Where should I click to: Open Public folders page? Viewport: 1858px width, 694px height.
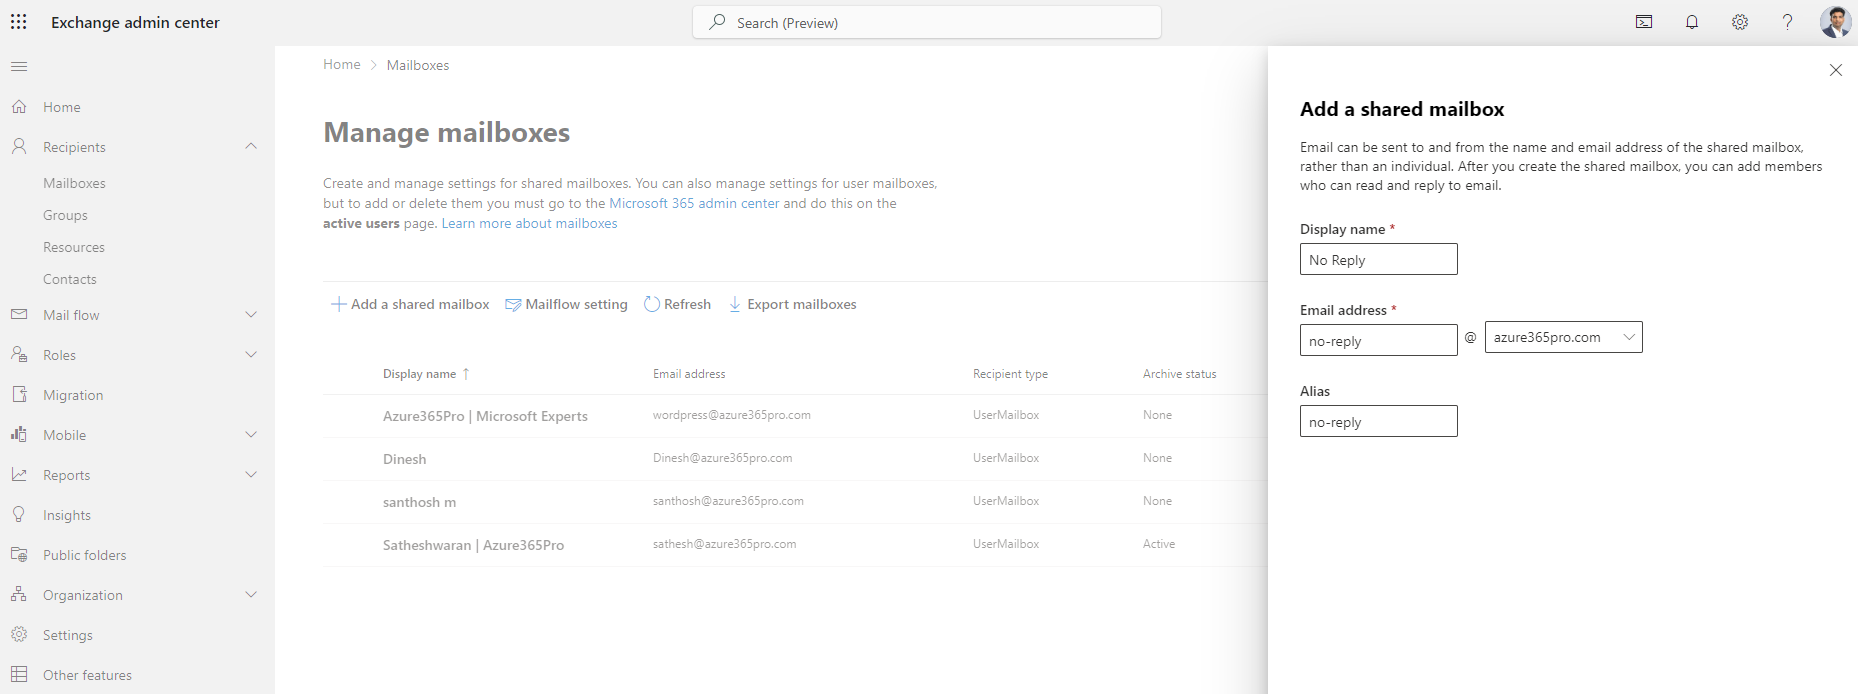[x=85, y=555]
